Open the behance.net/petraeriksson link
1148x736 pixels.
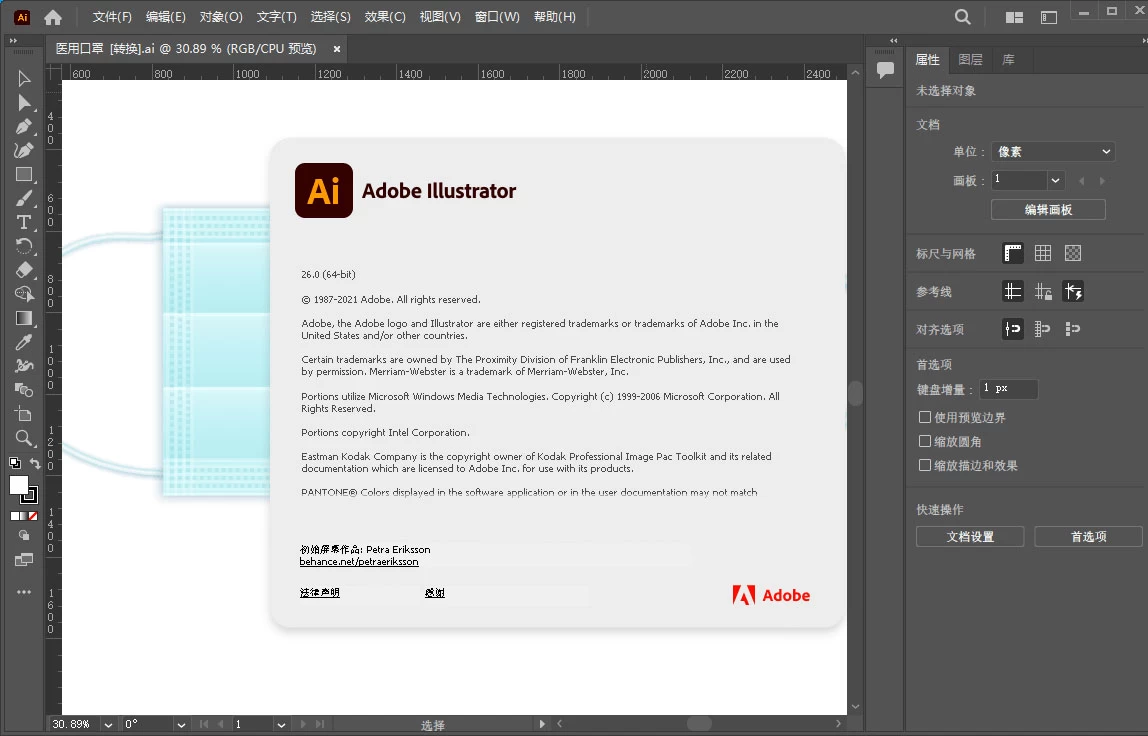[358, 561]
